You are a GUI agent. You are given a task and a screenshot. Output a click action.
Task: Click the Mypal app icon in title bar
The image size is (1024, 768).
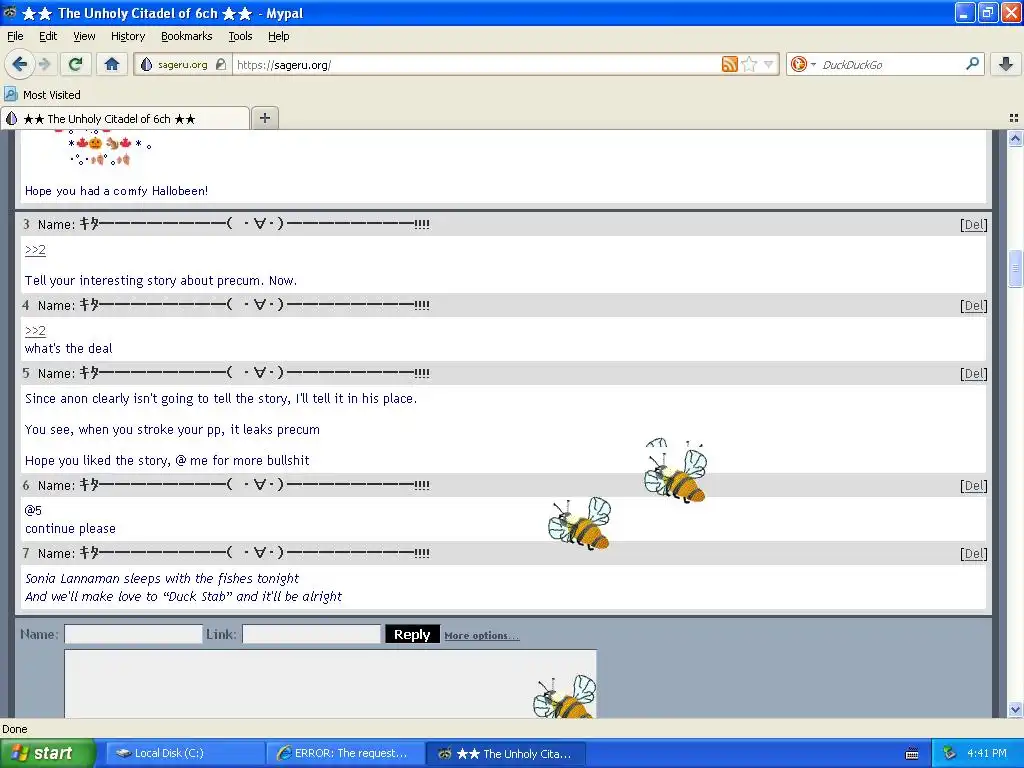10,12
